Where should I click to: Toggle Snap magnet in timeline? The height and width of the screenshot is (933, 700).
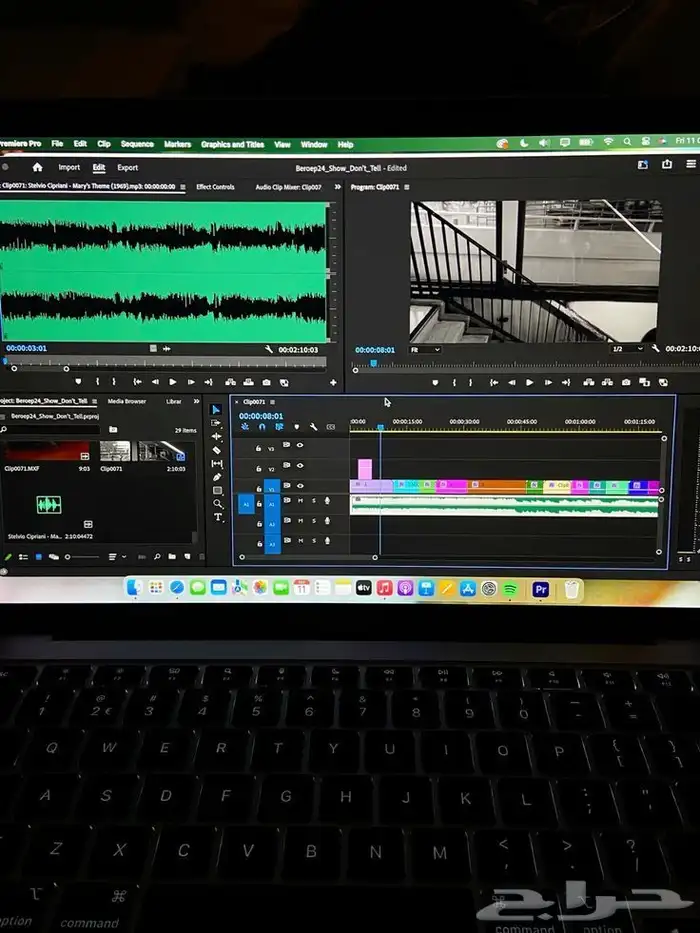click(x=262, y=427)
